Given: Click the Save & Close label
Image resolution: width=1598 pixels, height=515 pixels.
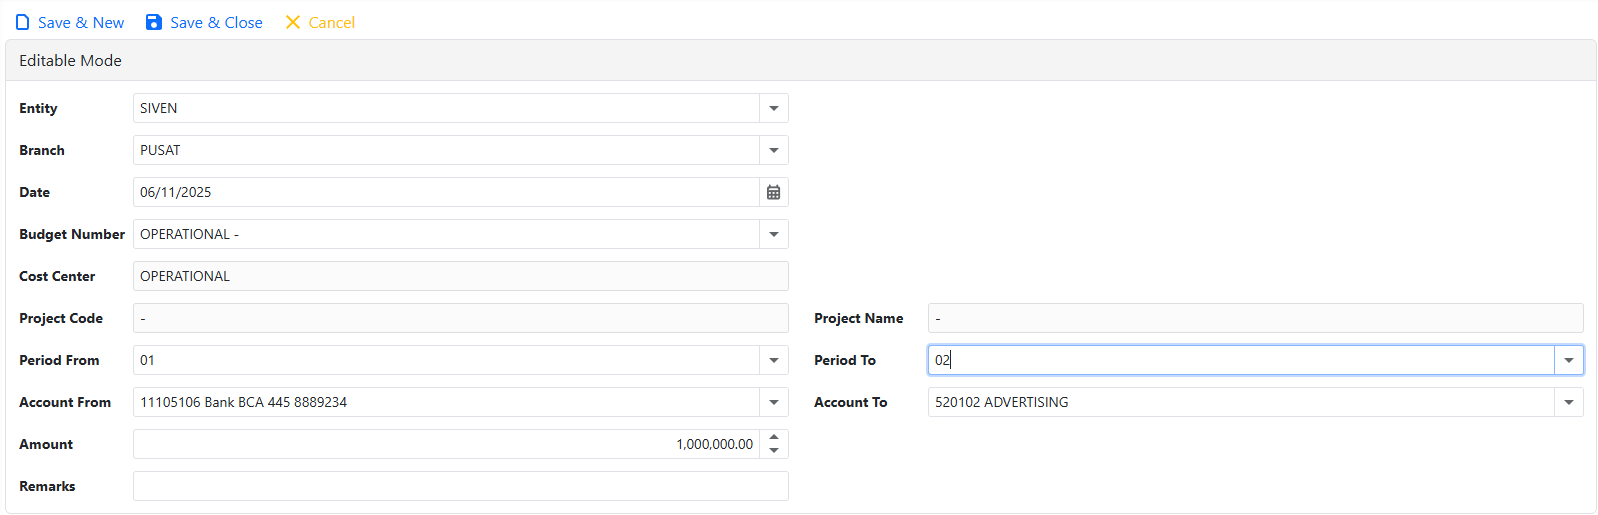Looking at the screenshot, I should pos(216,22).
